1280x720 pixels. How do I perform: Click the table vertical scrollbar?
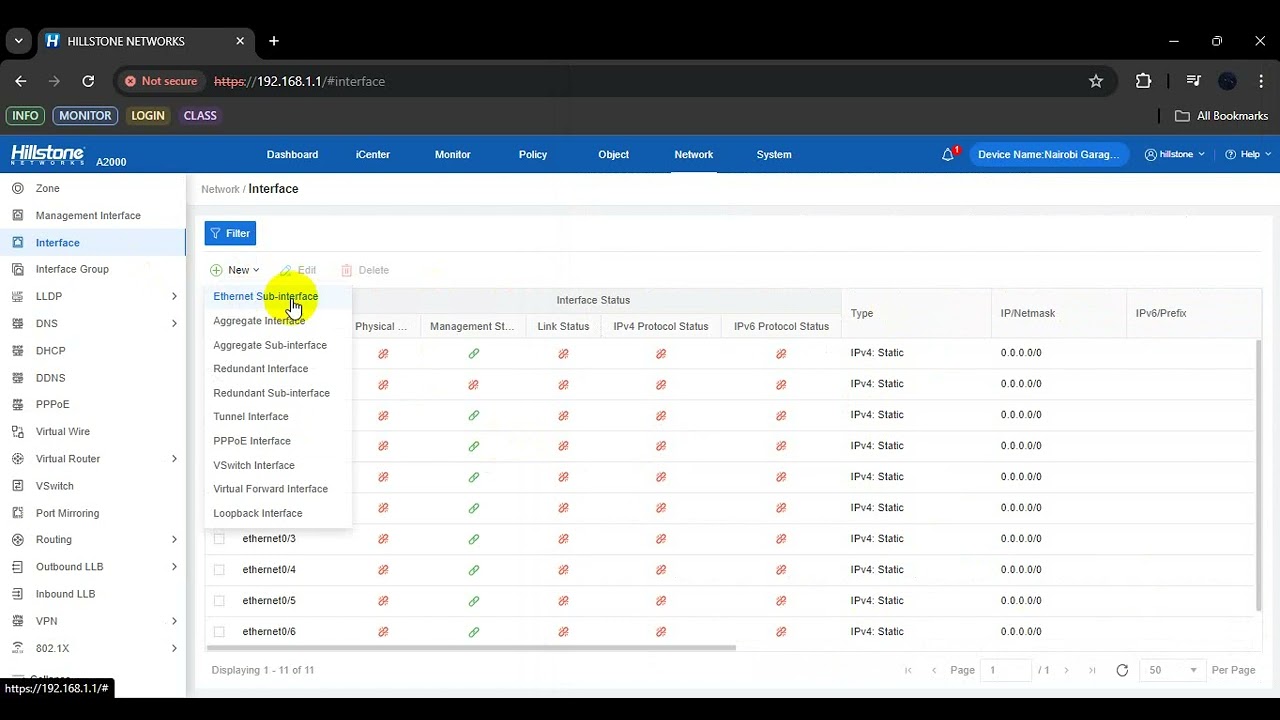pos(1259,475)
